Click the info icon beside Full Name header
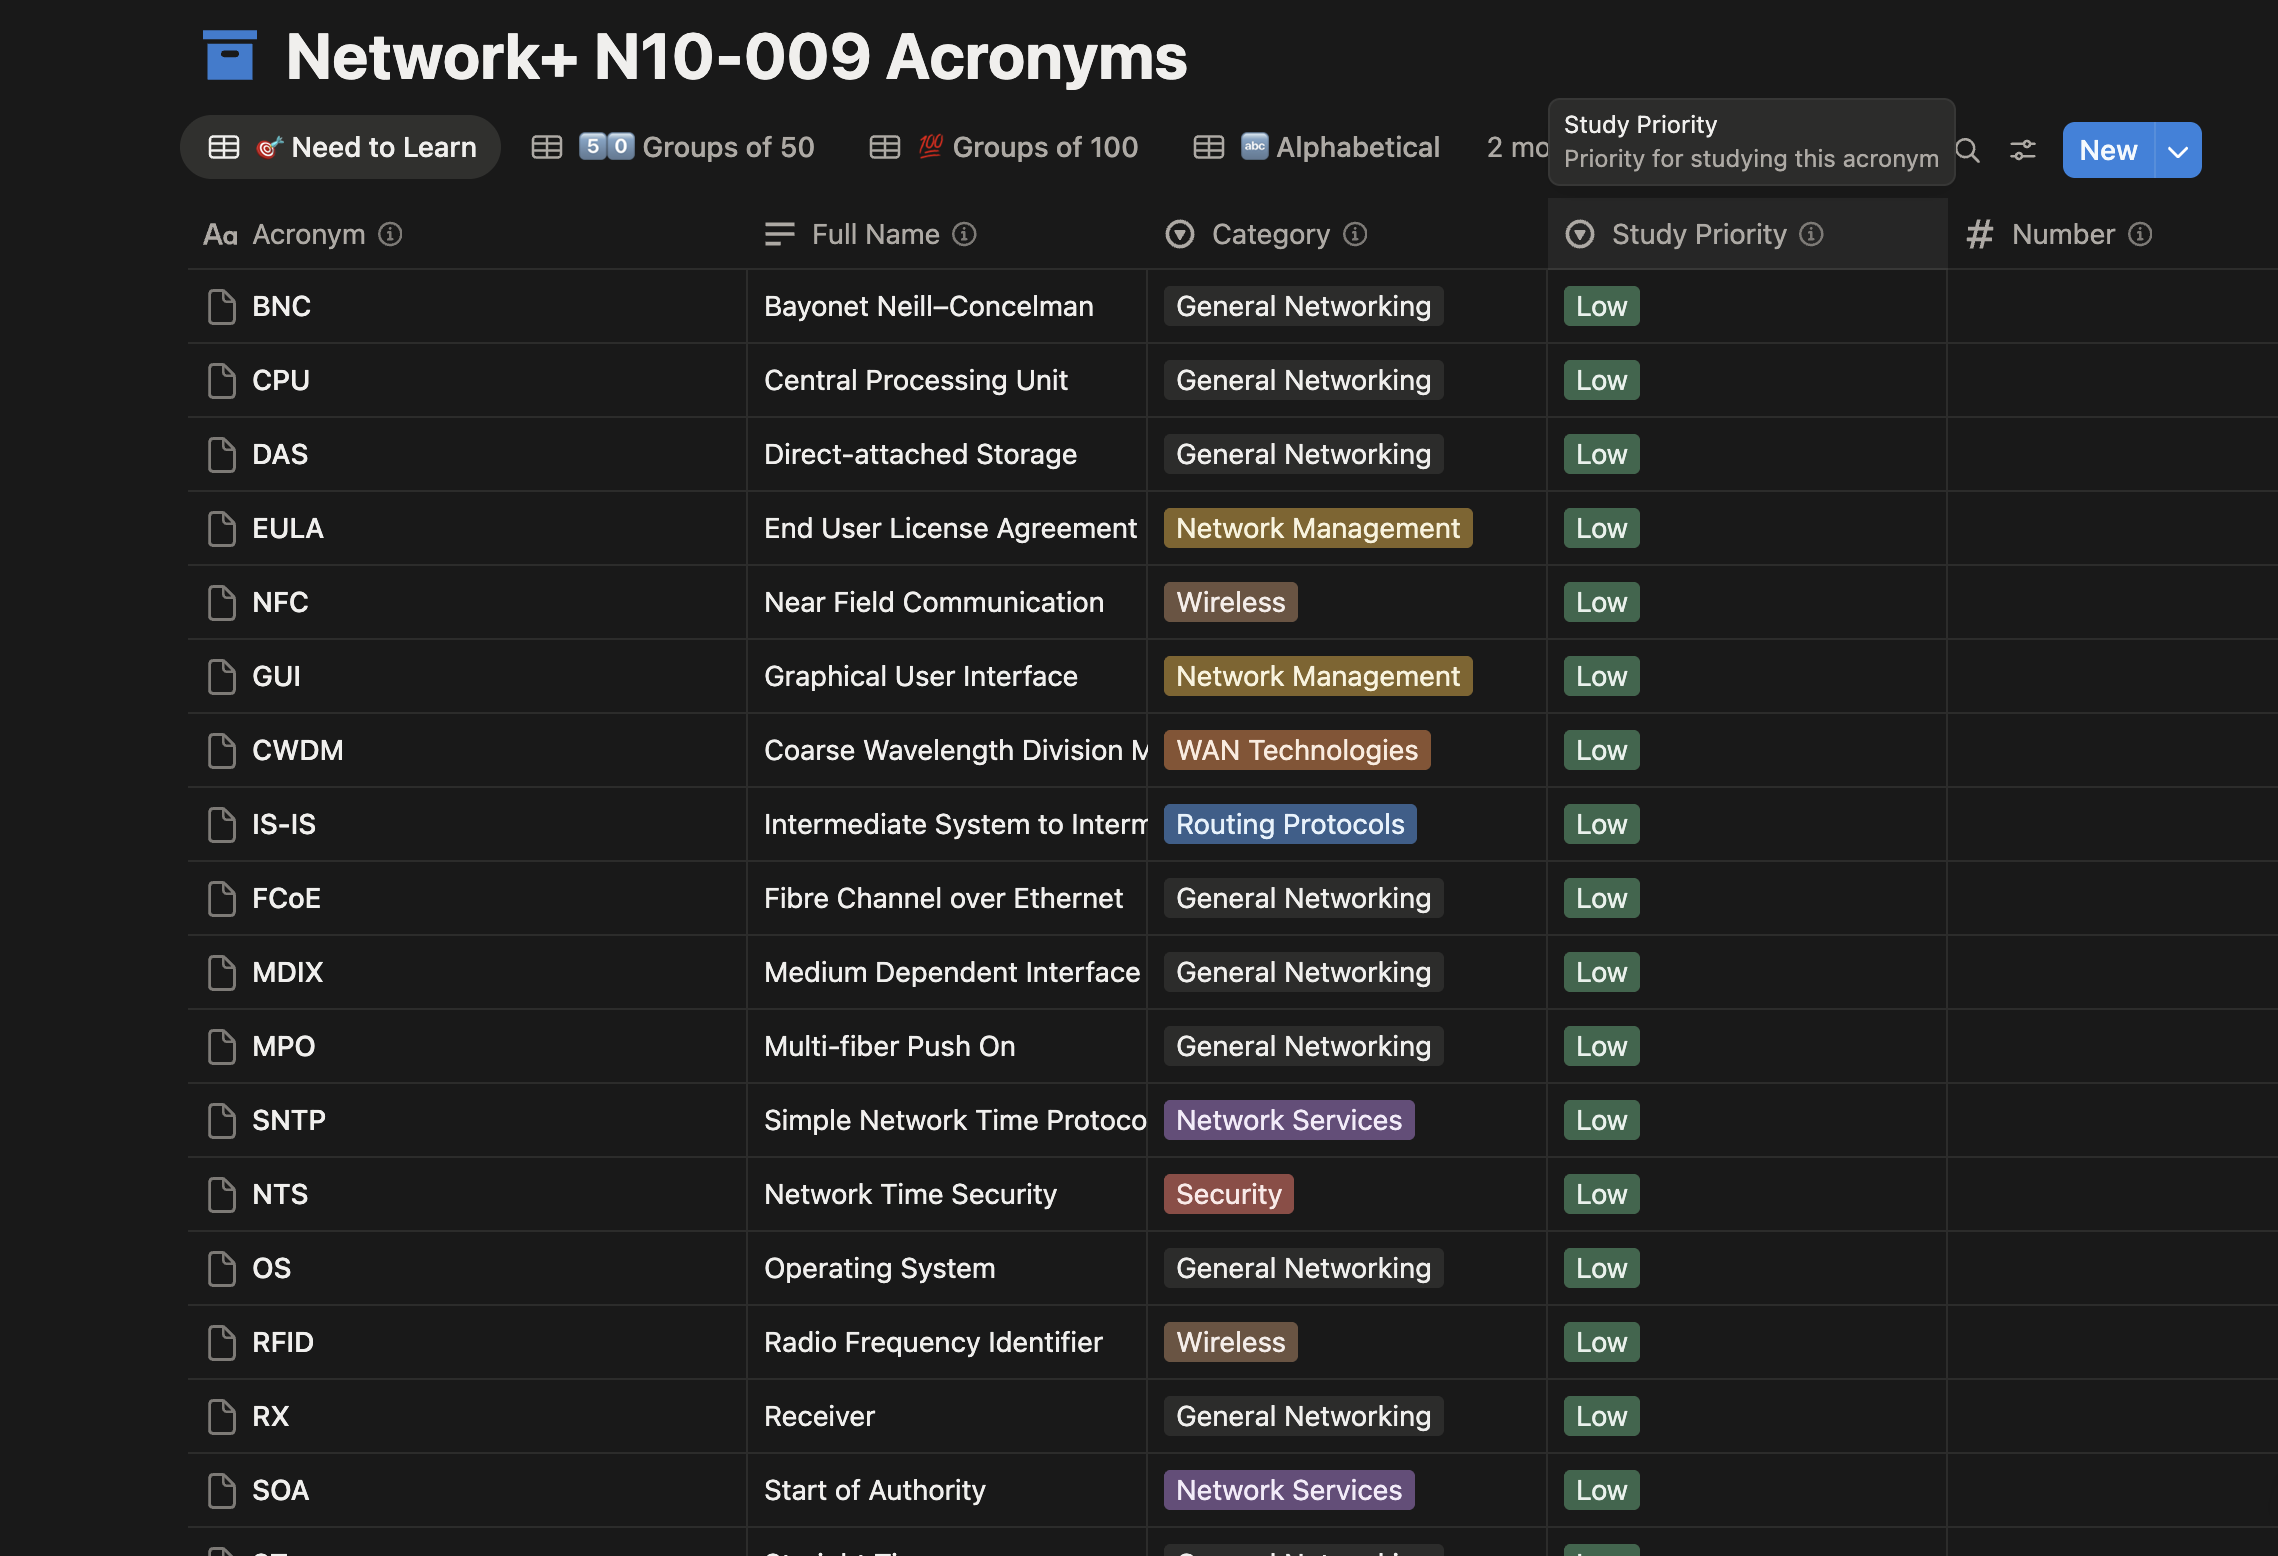The image size is (2278, 1556). click(x=964, y=234)
